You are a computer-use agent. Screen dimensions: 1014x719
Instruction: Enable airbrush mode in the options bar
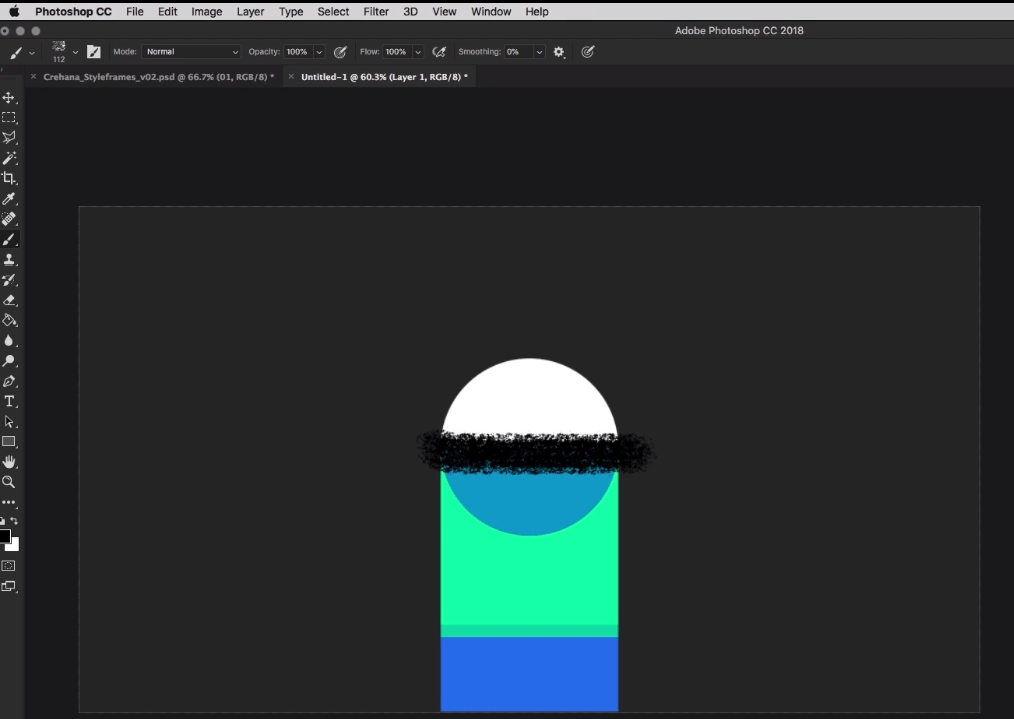tap(438, 51)
